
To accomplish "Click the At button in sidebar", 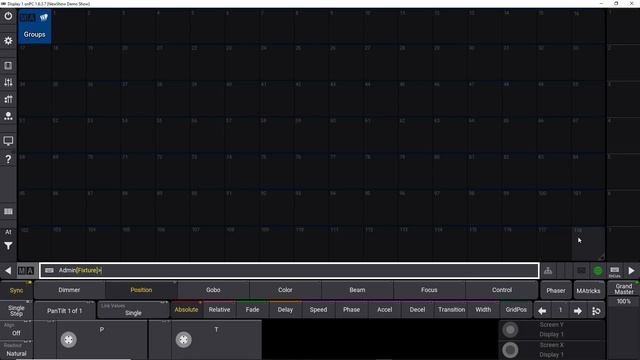I will coord(8,232).
